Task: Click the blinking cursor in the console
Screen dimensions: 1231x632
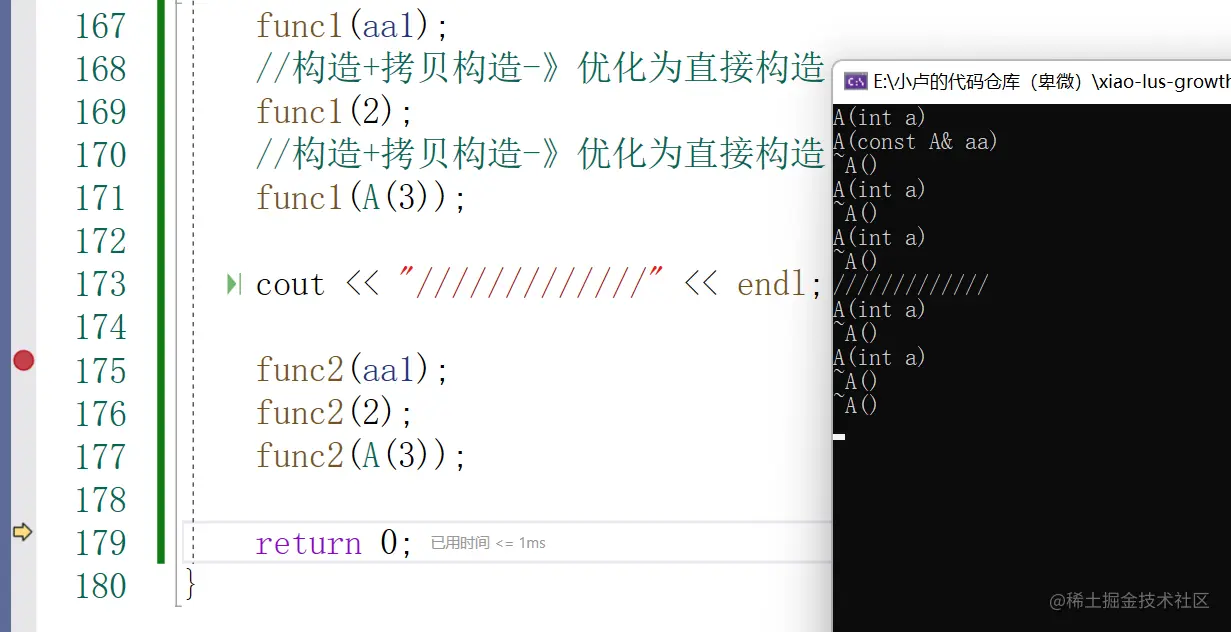Action: pyautogui.click(x=839, y=437)
